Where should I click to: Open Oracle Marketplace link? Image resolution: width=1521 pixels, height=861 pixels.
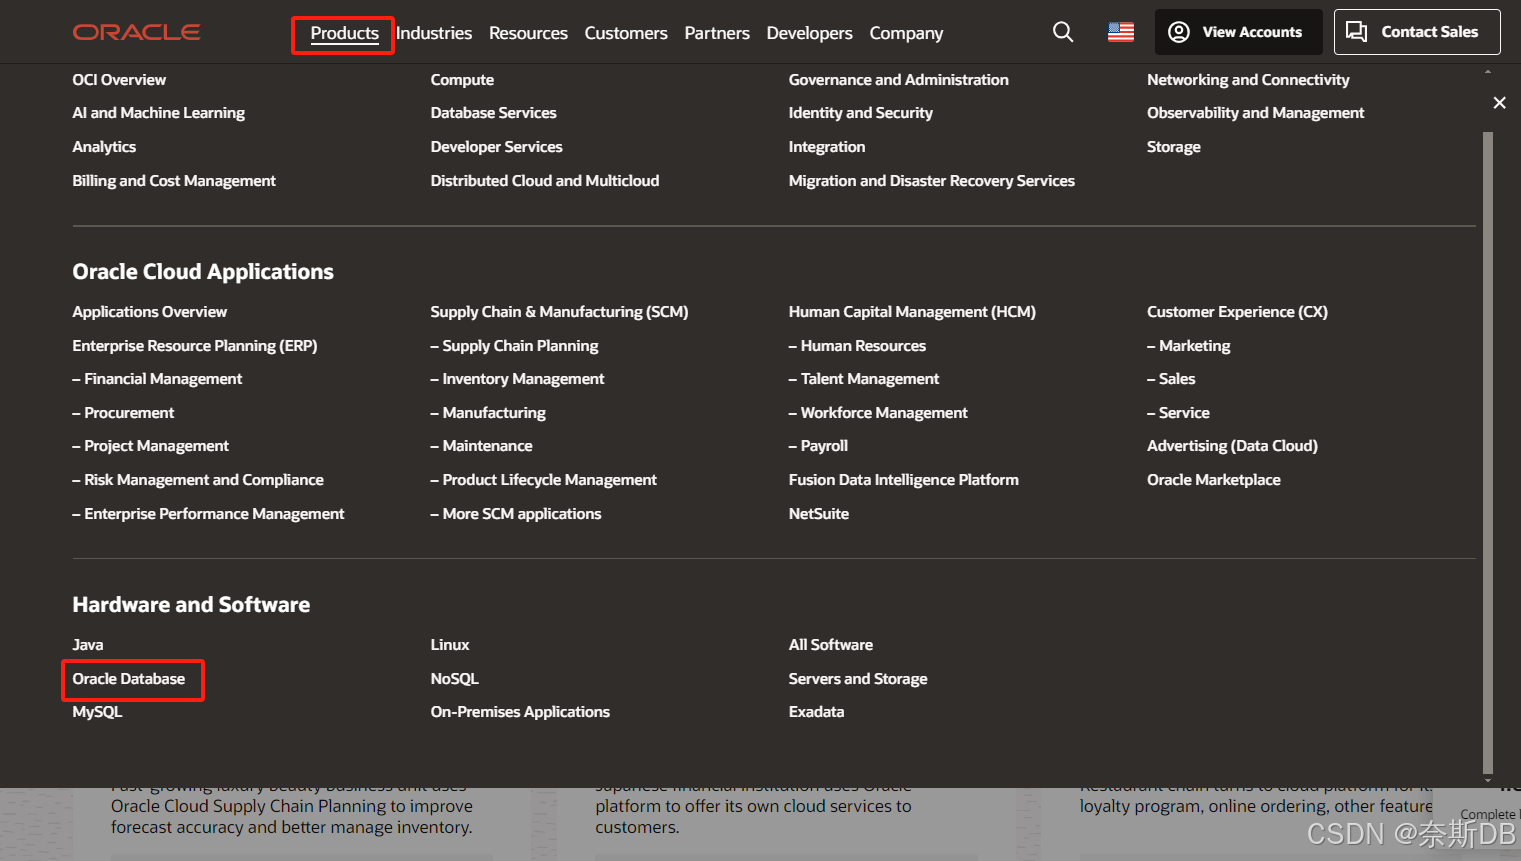[x=1213, y=480]
